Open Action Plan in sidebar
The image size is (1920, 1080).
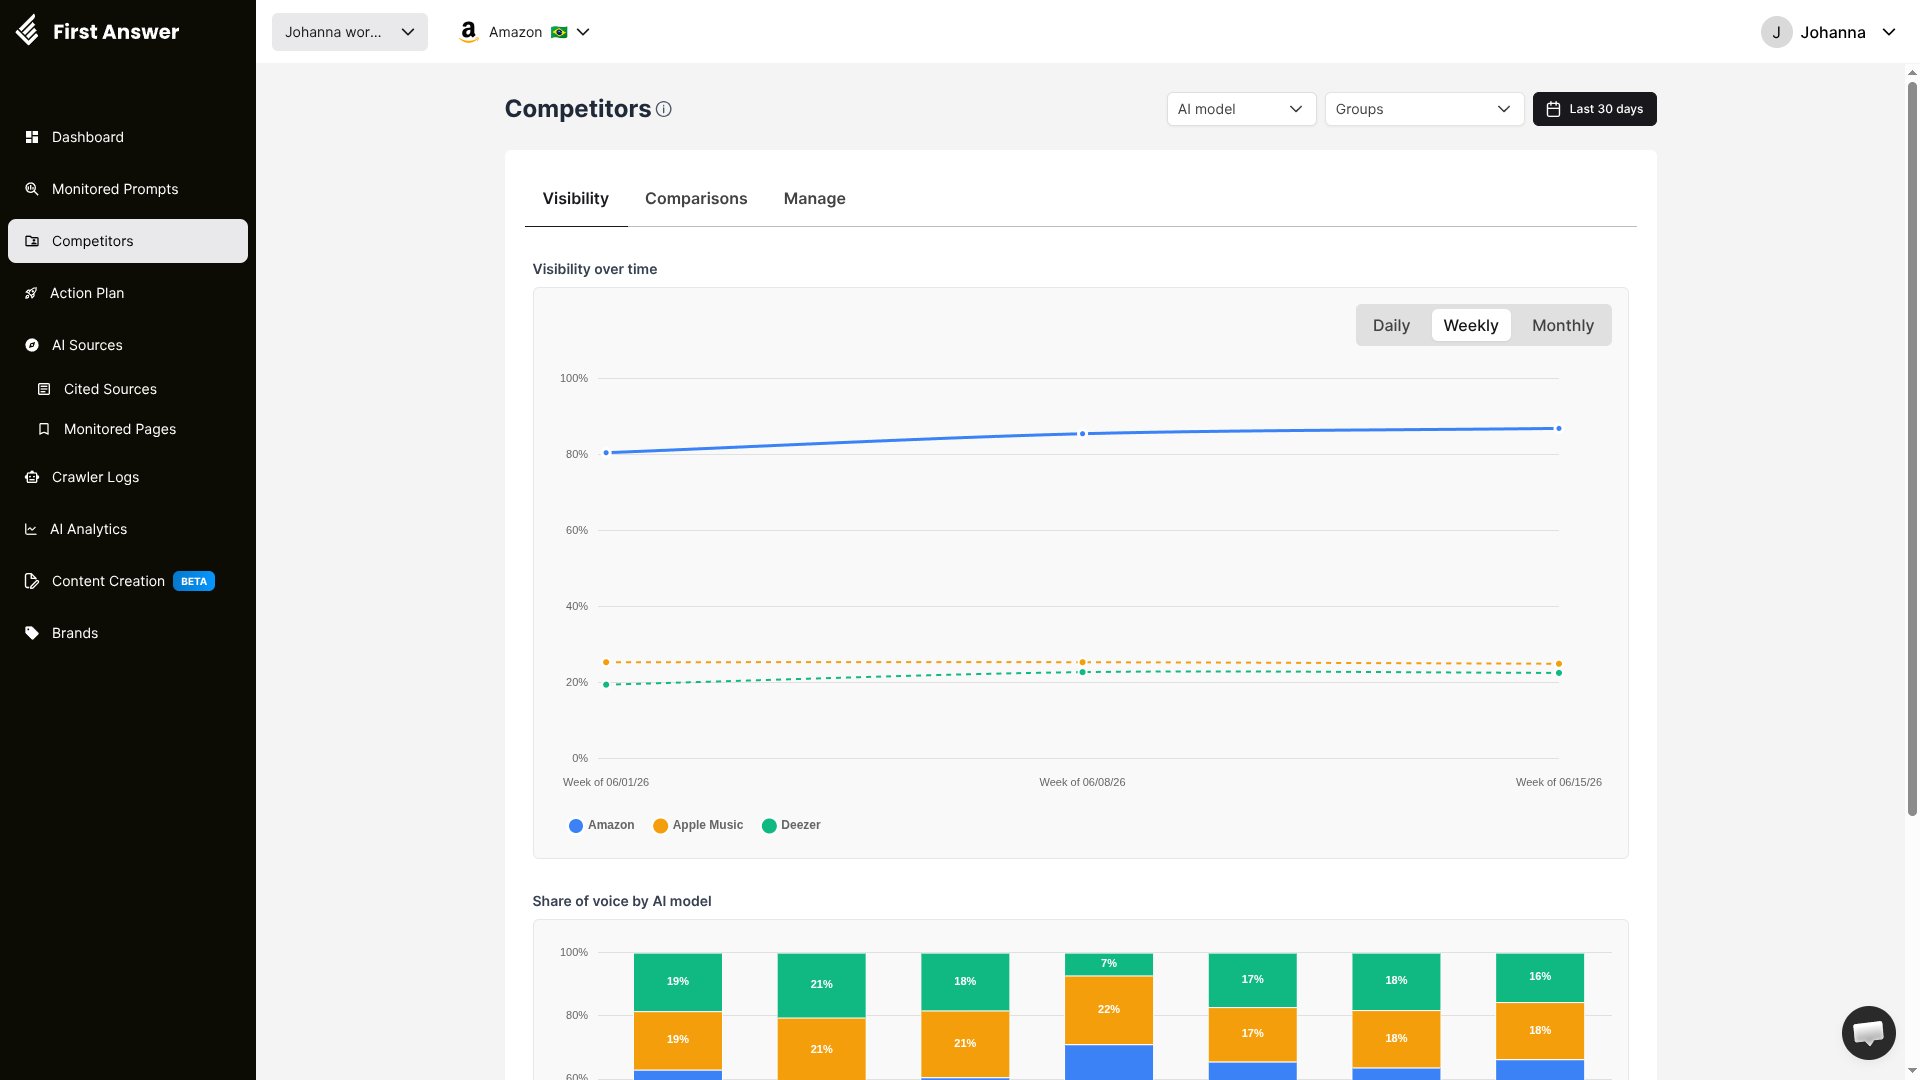pyautogui.click(x=128, y=293)
